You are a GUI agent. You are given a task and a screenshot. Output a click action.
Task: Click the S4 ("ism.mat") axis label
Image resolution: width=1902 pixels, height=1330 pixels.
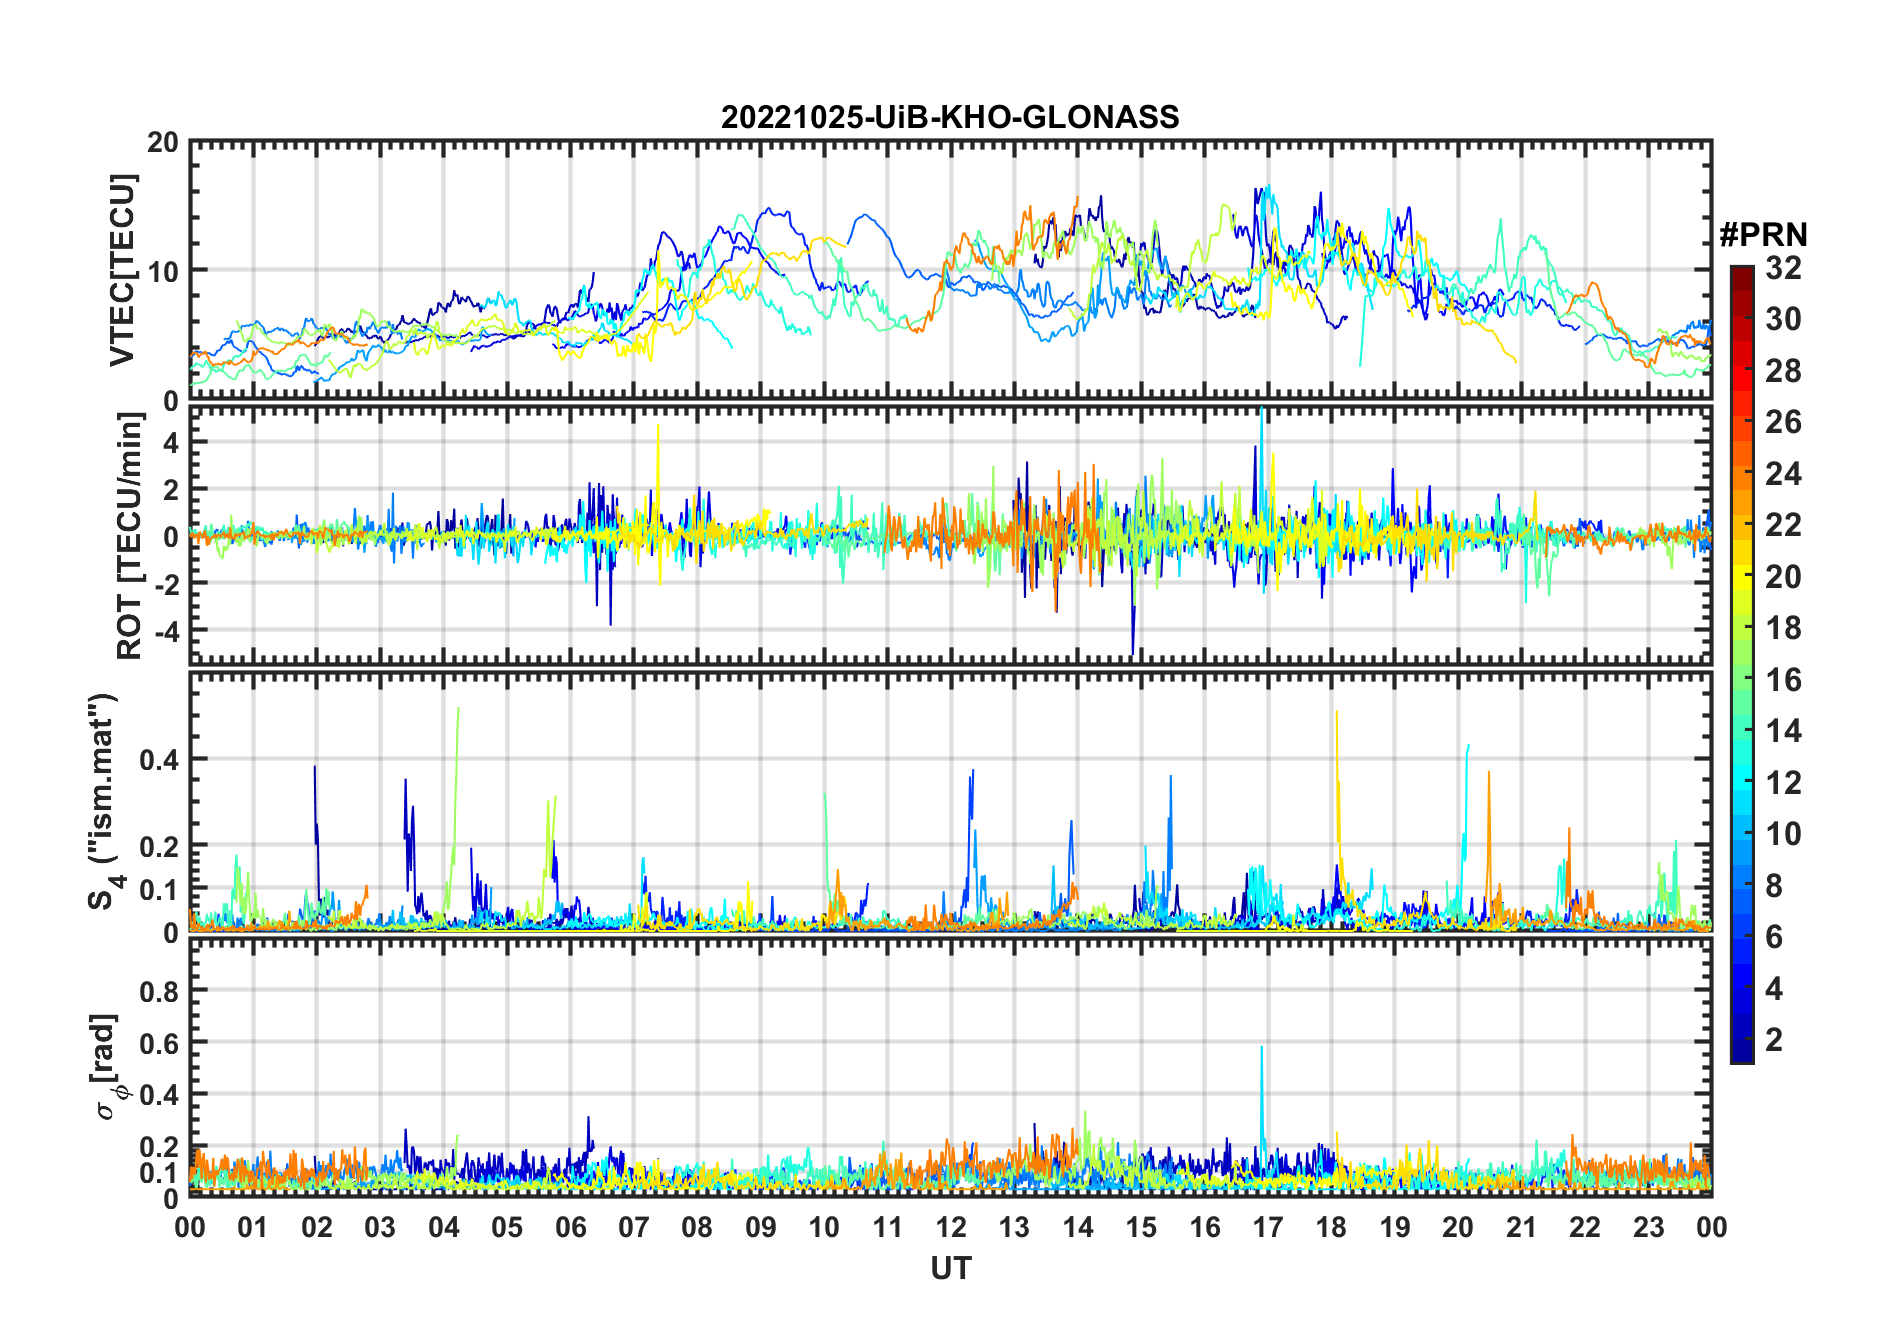105,802
